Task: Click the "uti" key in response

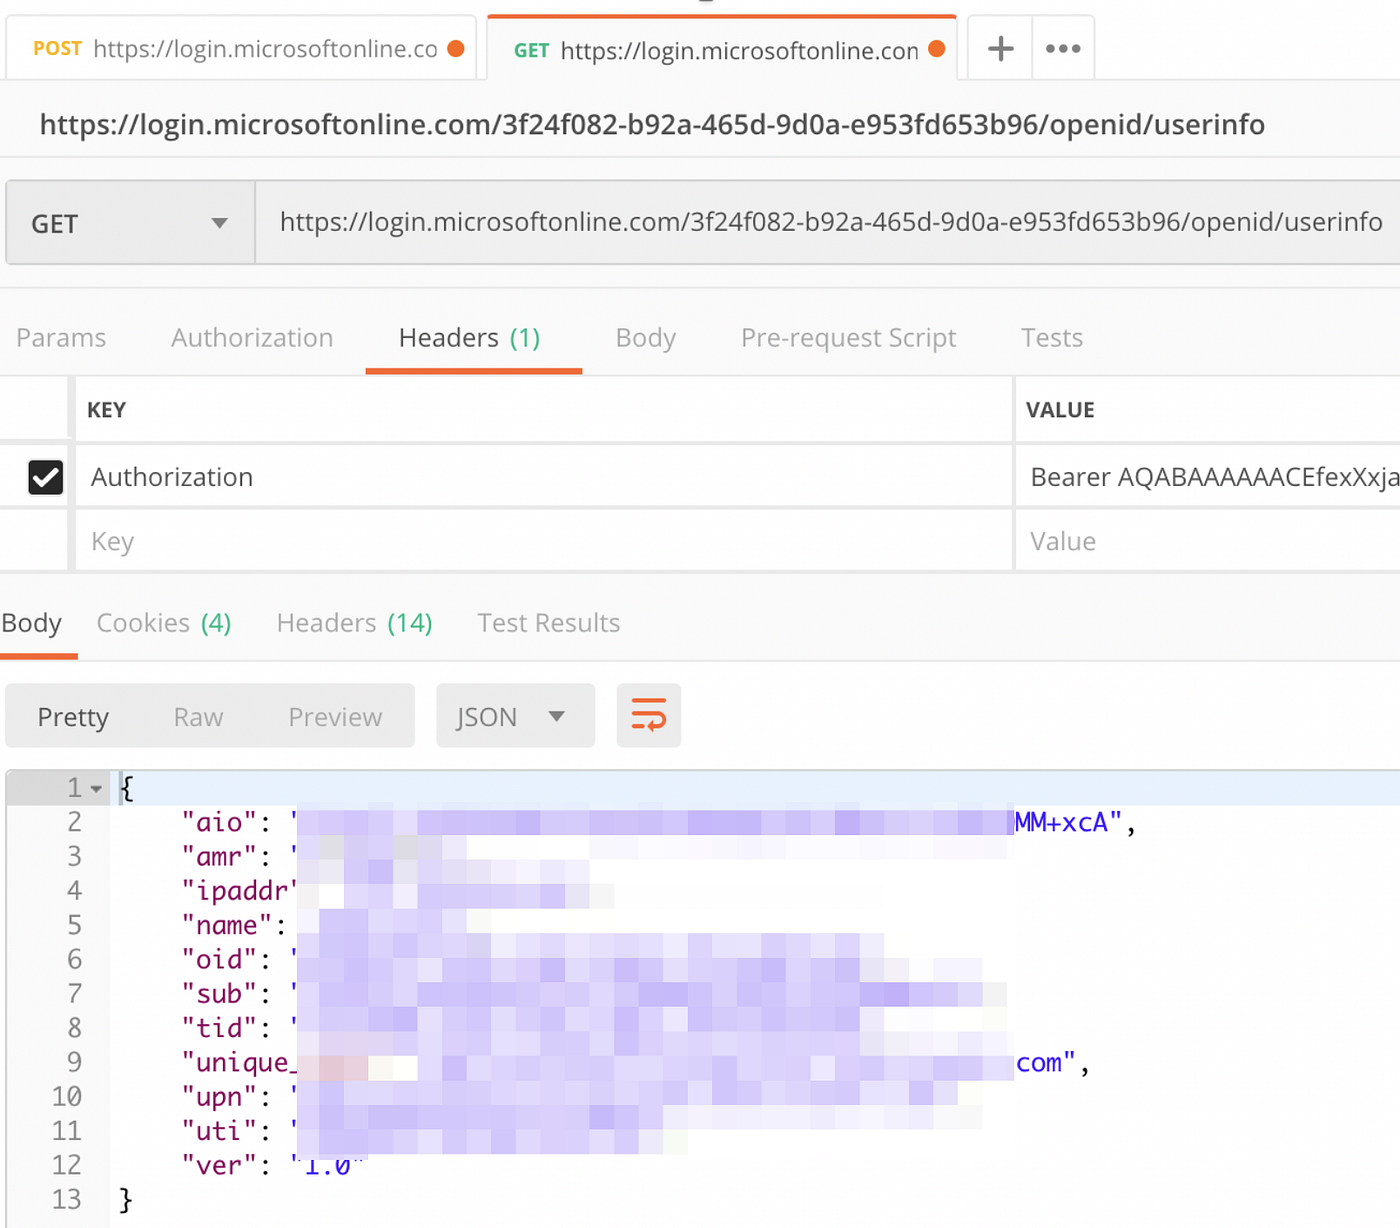Action: (219, 1131)
